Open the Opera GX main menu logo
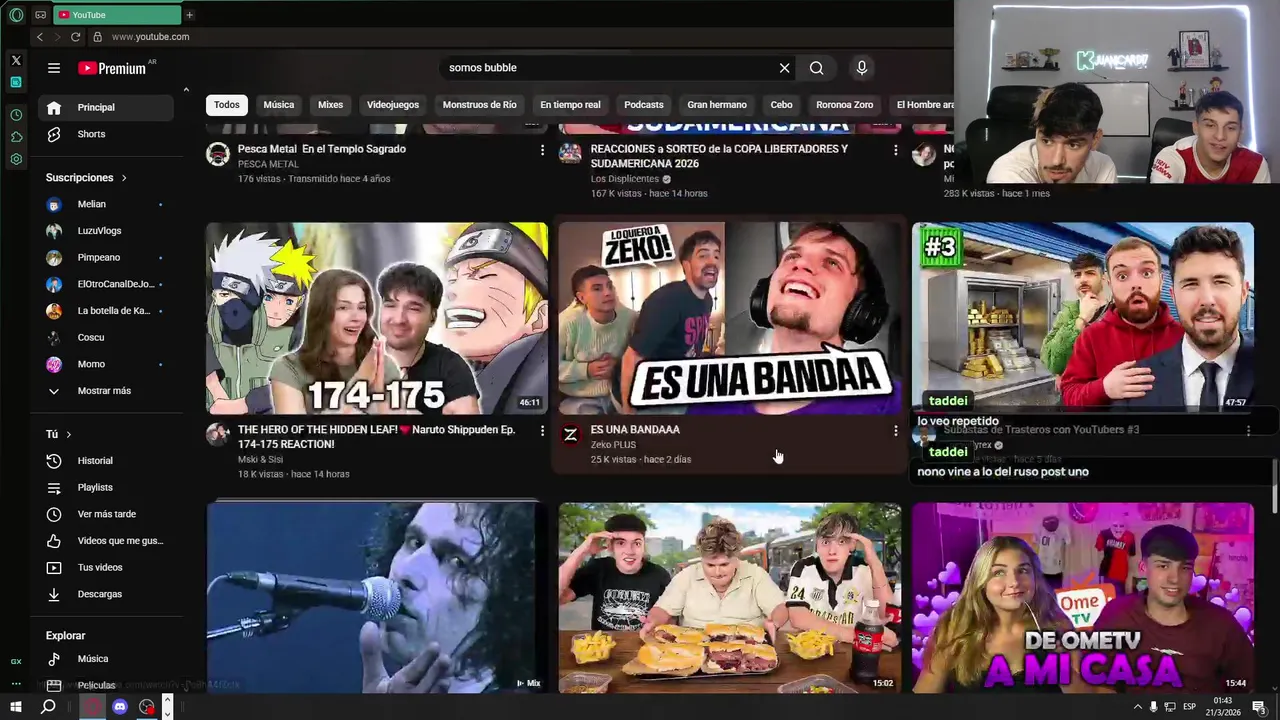 (x=16, y=15)
